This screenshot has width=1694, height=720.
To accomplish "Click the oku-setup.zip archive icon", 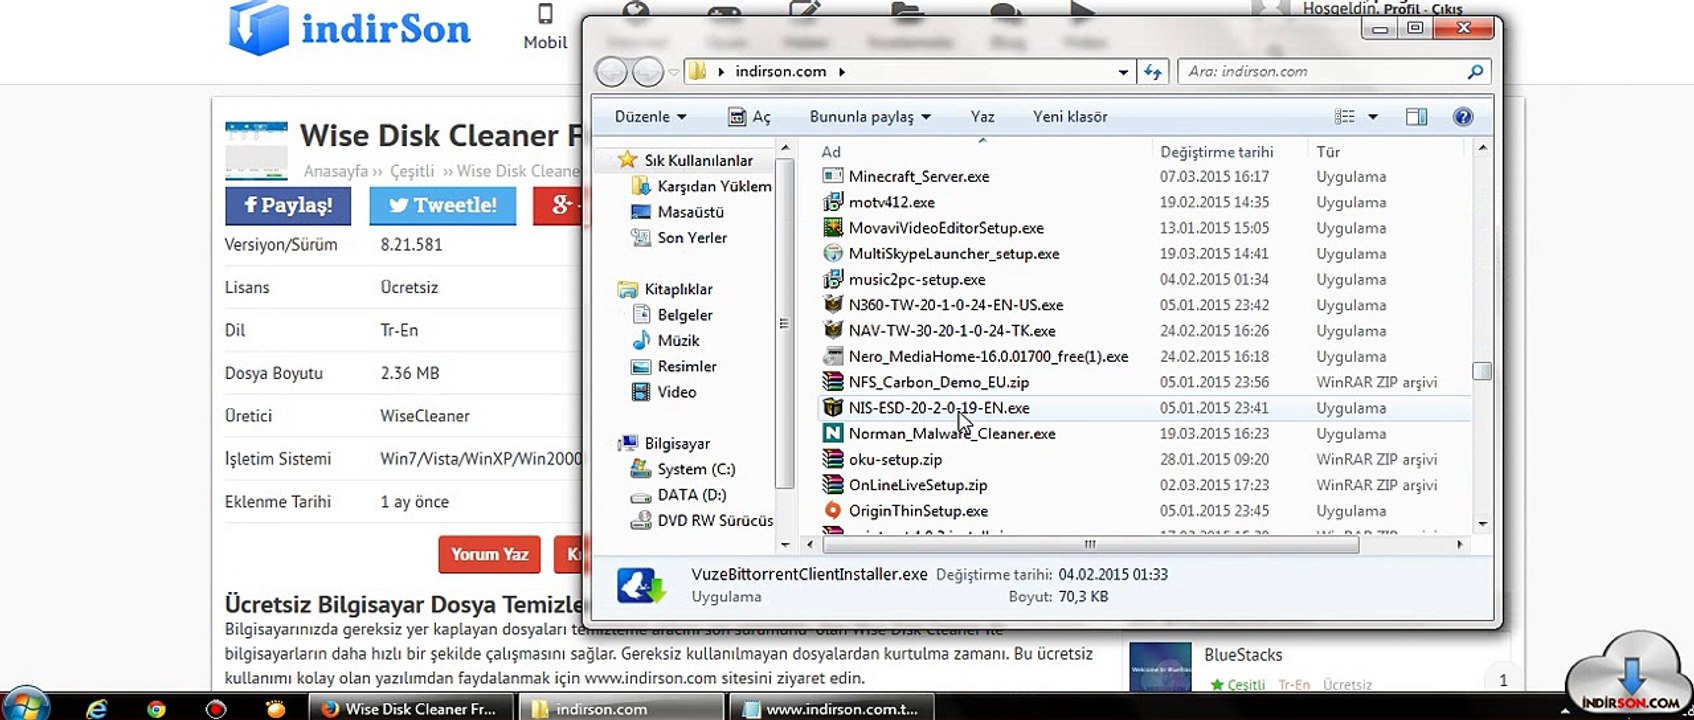I will (x=833, y=459).
